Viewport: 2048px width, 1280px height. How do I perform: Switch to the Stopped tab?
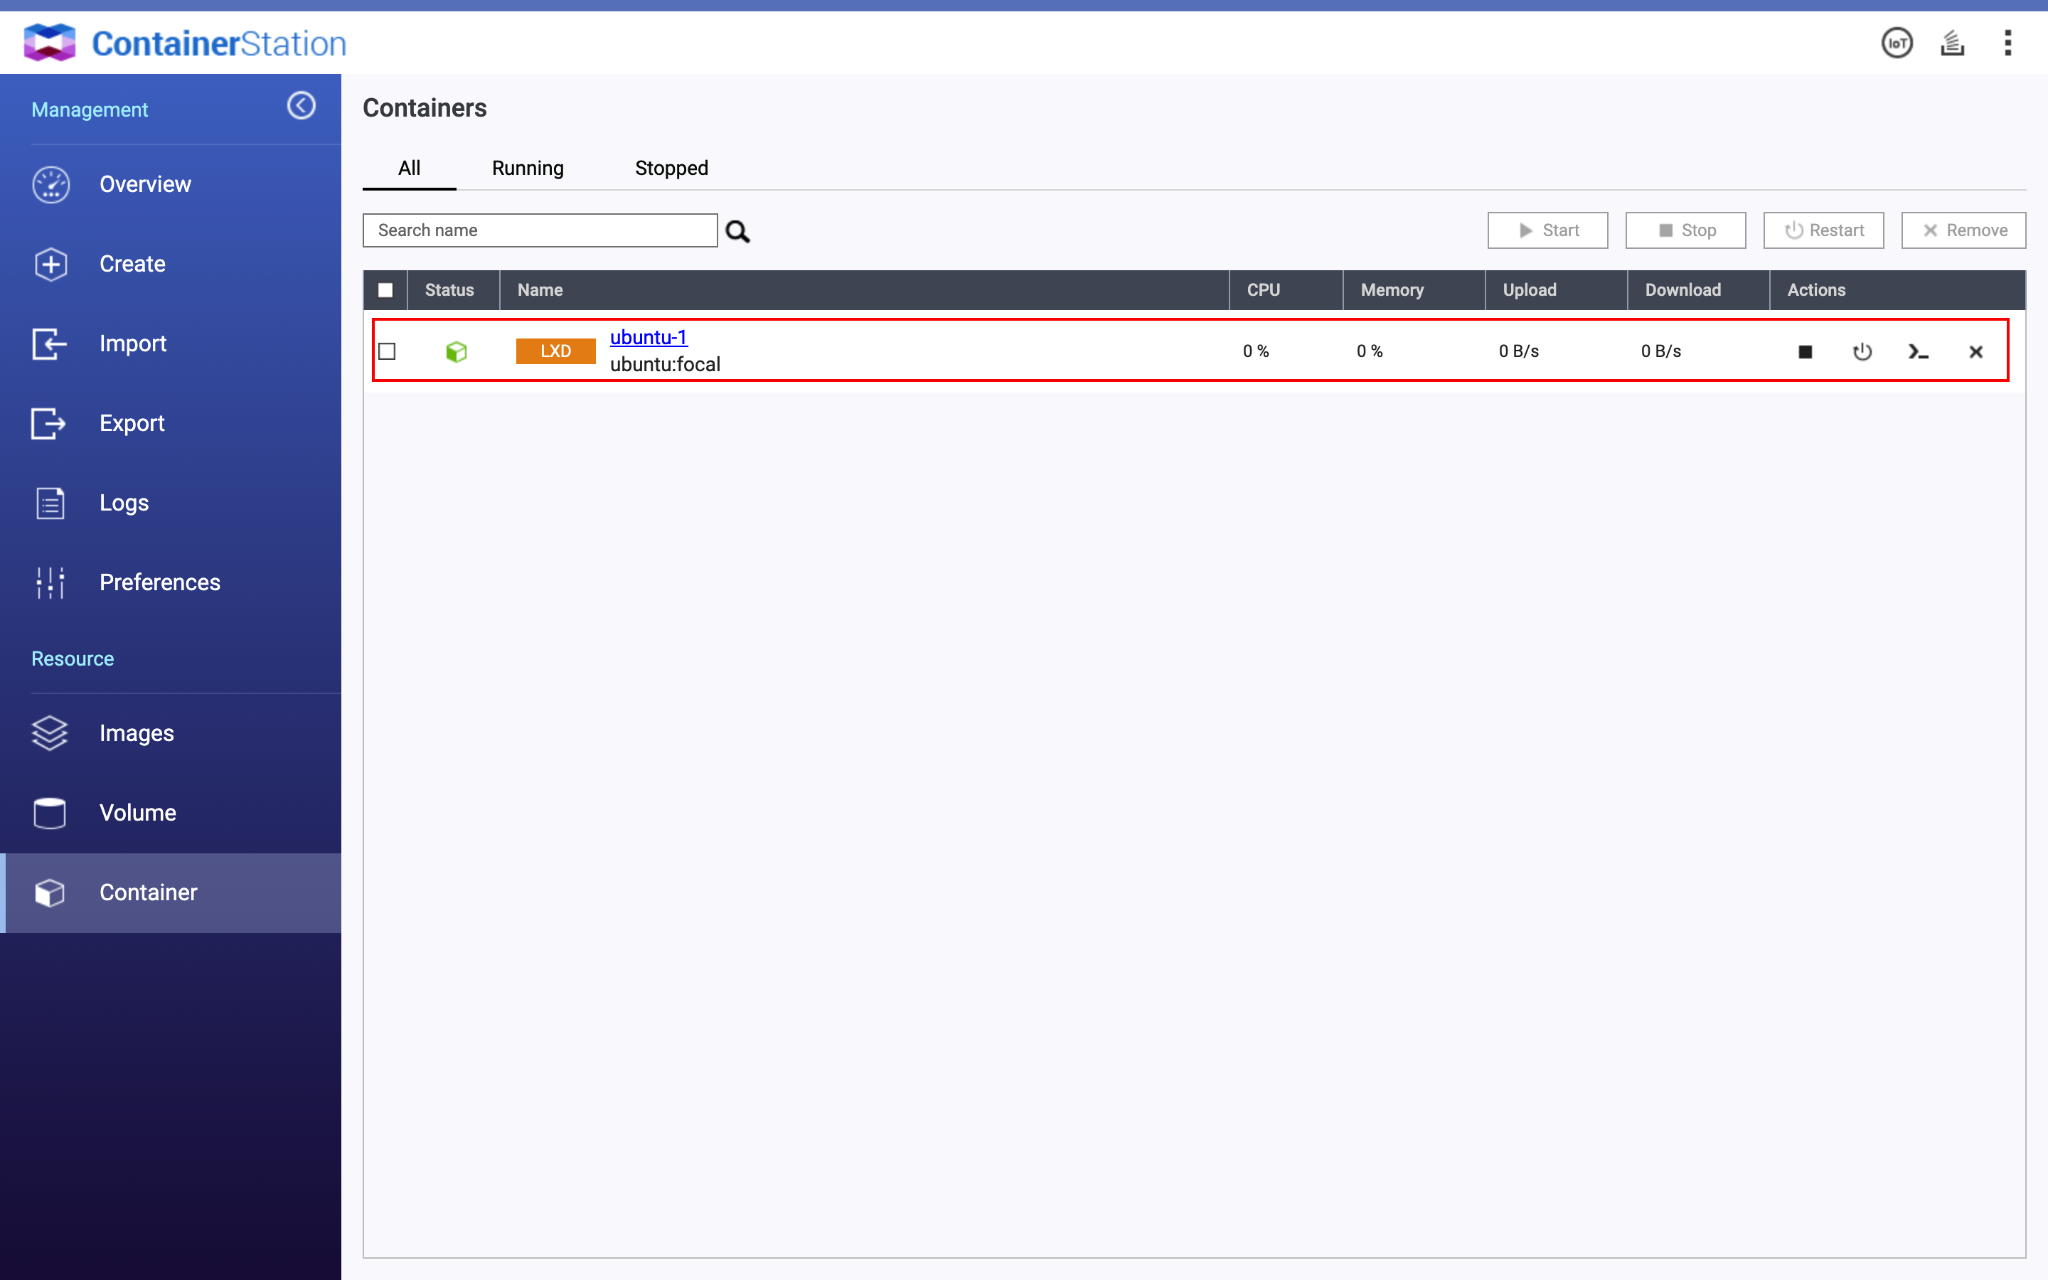(x=671, y=168)
